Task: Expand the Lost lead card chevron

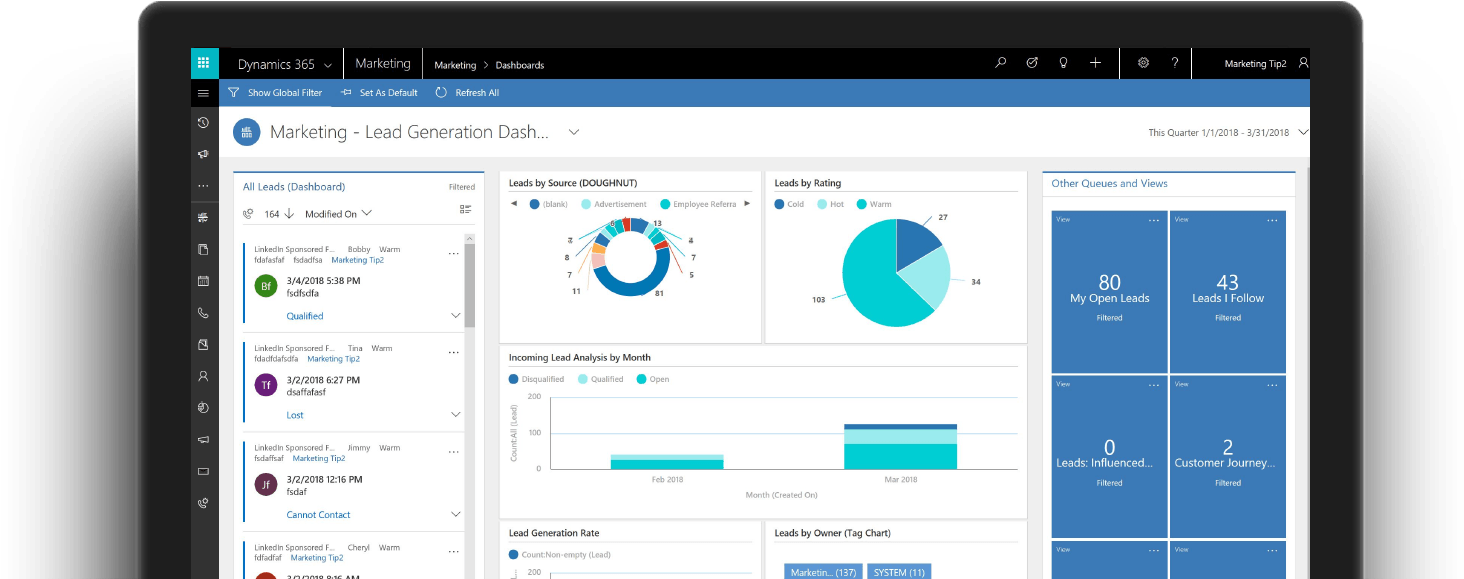Action: pos(456,414)
